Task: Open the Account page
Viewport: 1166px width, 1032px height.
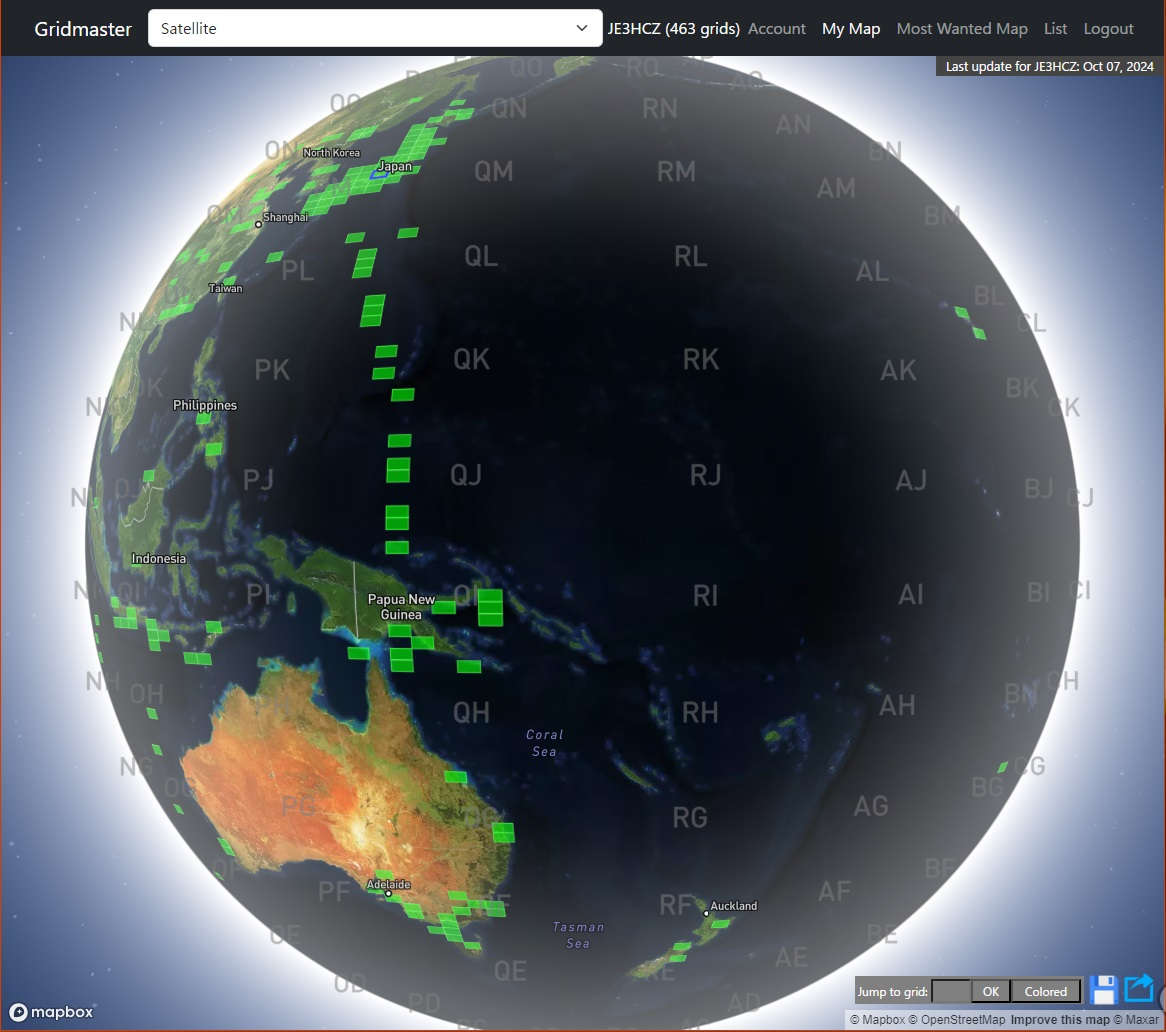Action: click(776, 29)
